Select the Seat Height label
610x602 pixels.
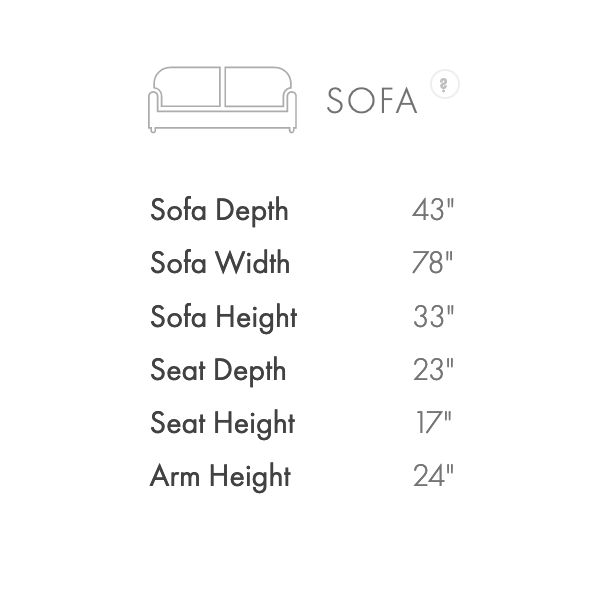point(222,423)
